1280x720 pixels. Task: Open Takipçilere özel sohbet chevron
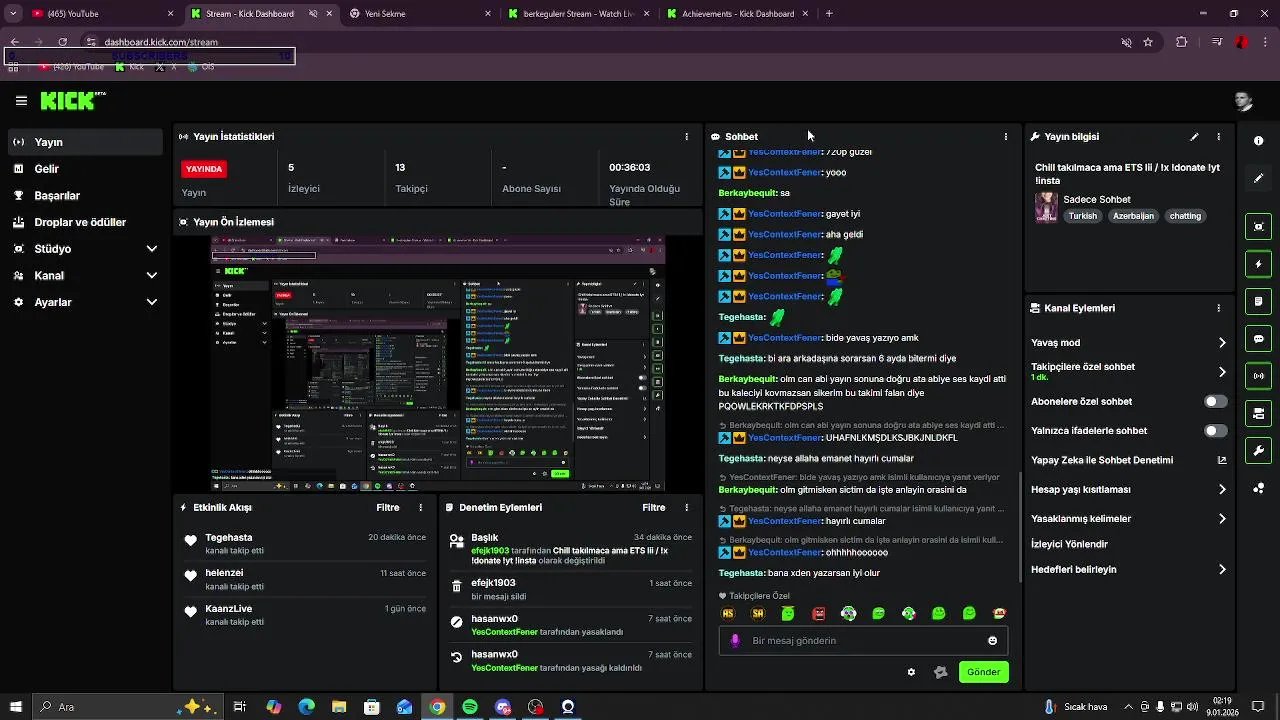click(x=1222, y=372)
